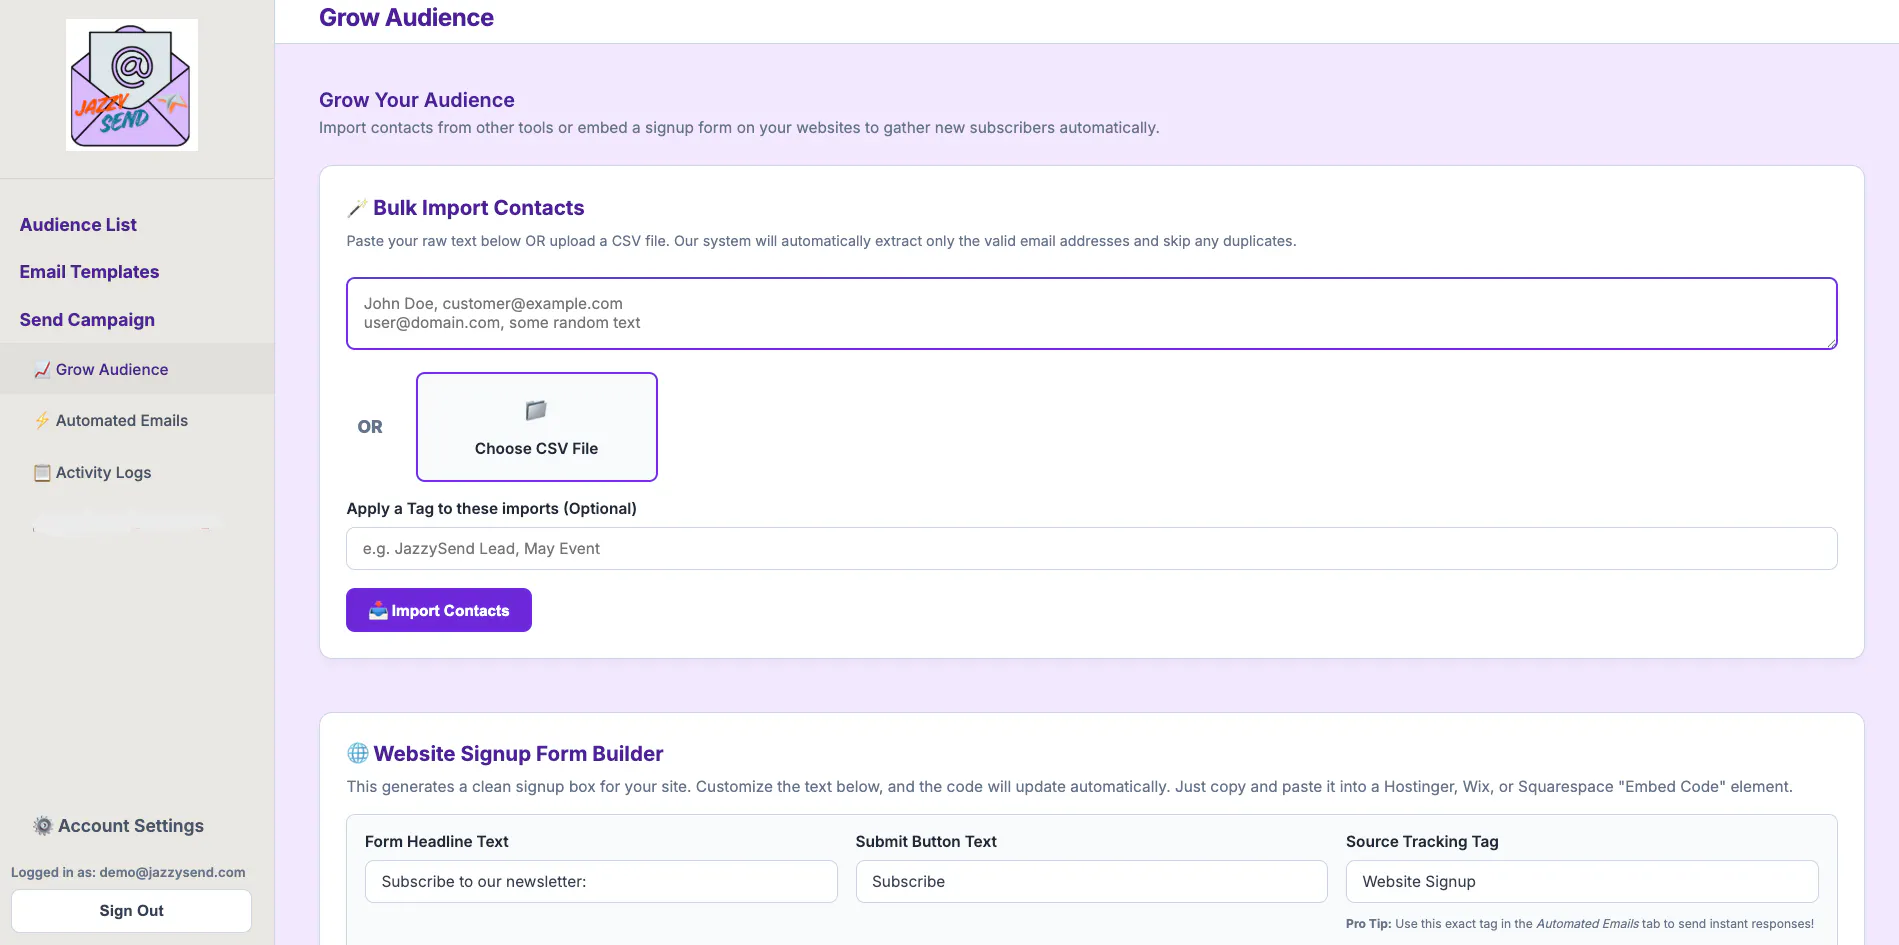This screenshot has height=945, width=1899.
Task: Select Grow Audience in the sidebar
Action: (137, 369)
